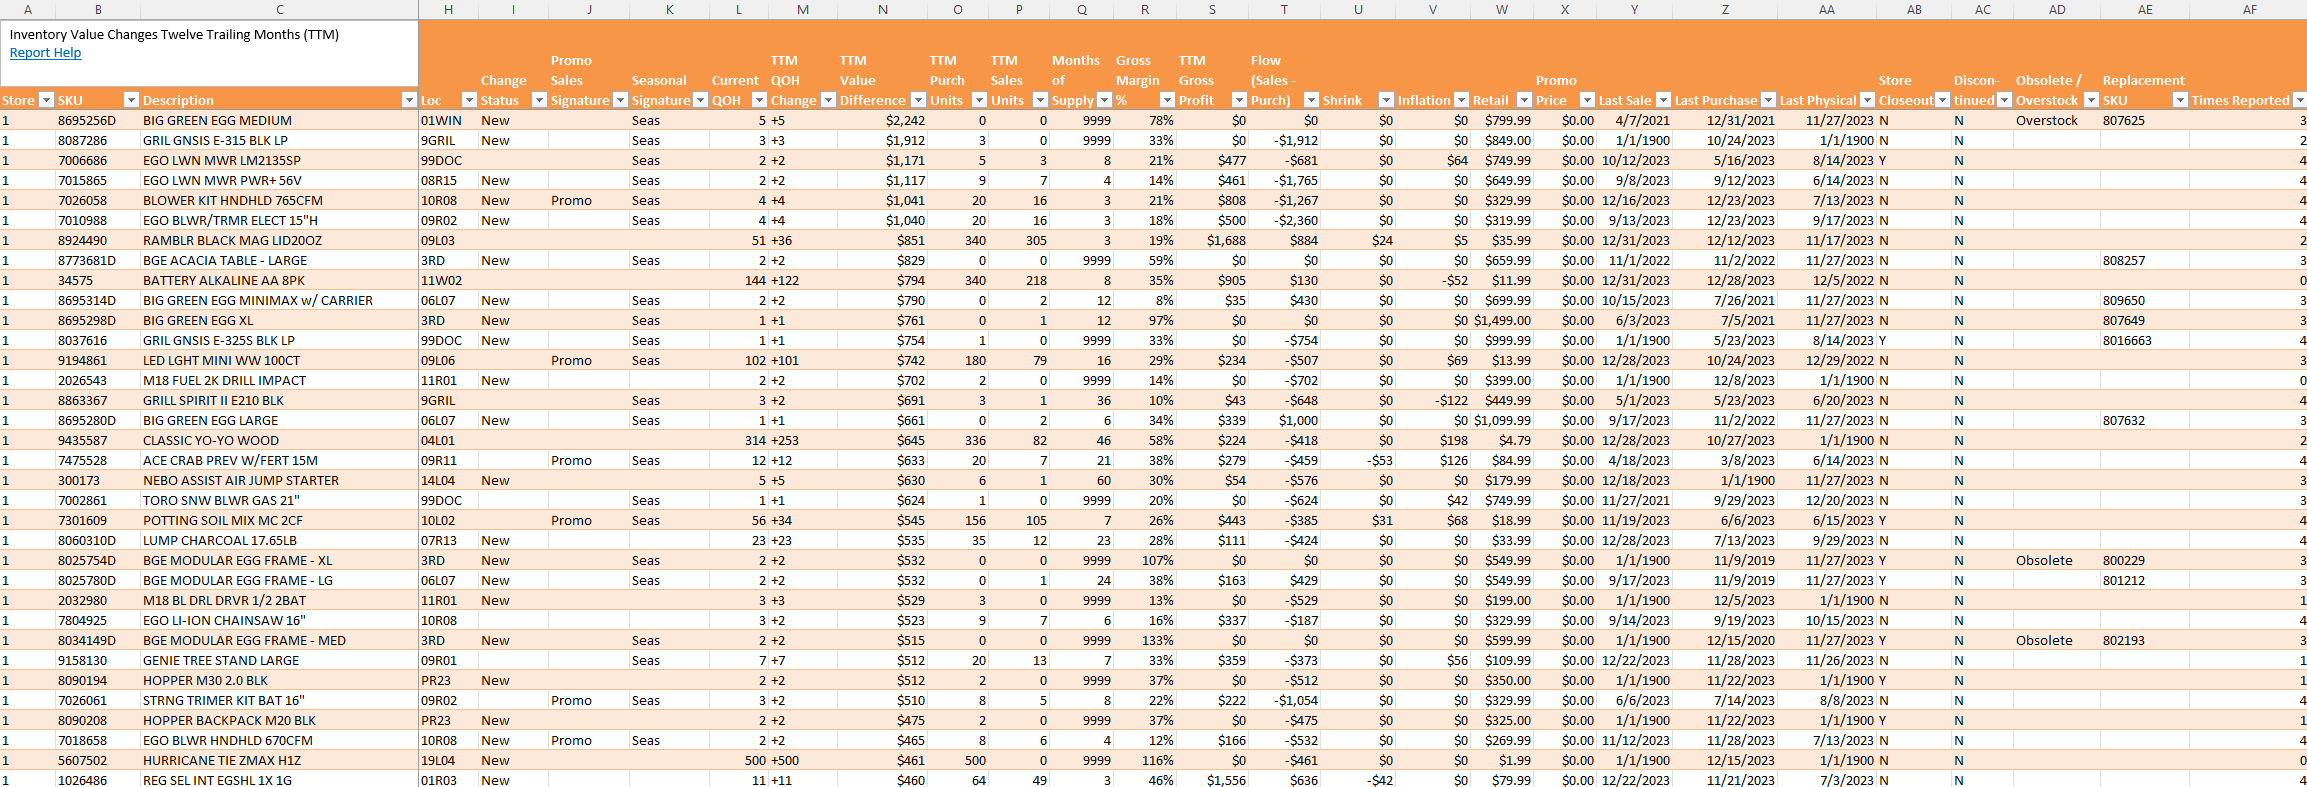Open the TTM Sales Units filter dropdown
This screenshot has width=2307, height=787.
[1040, 100]
